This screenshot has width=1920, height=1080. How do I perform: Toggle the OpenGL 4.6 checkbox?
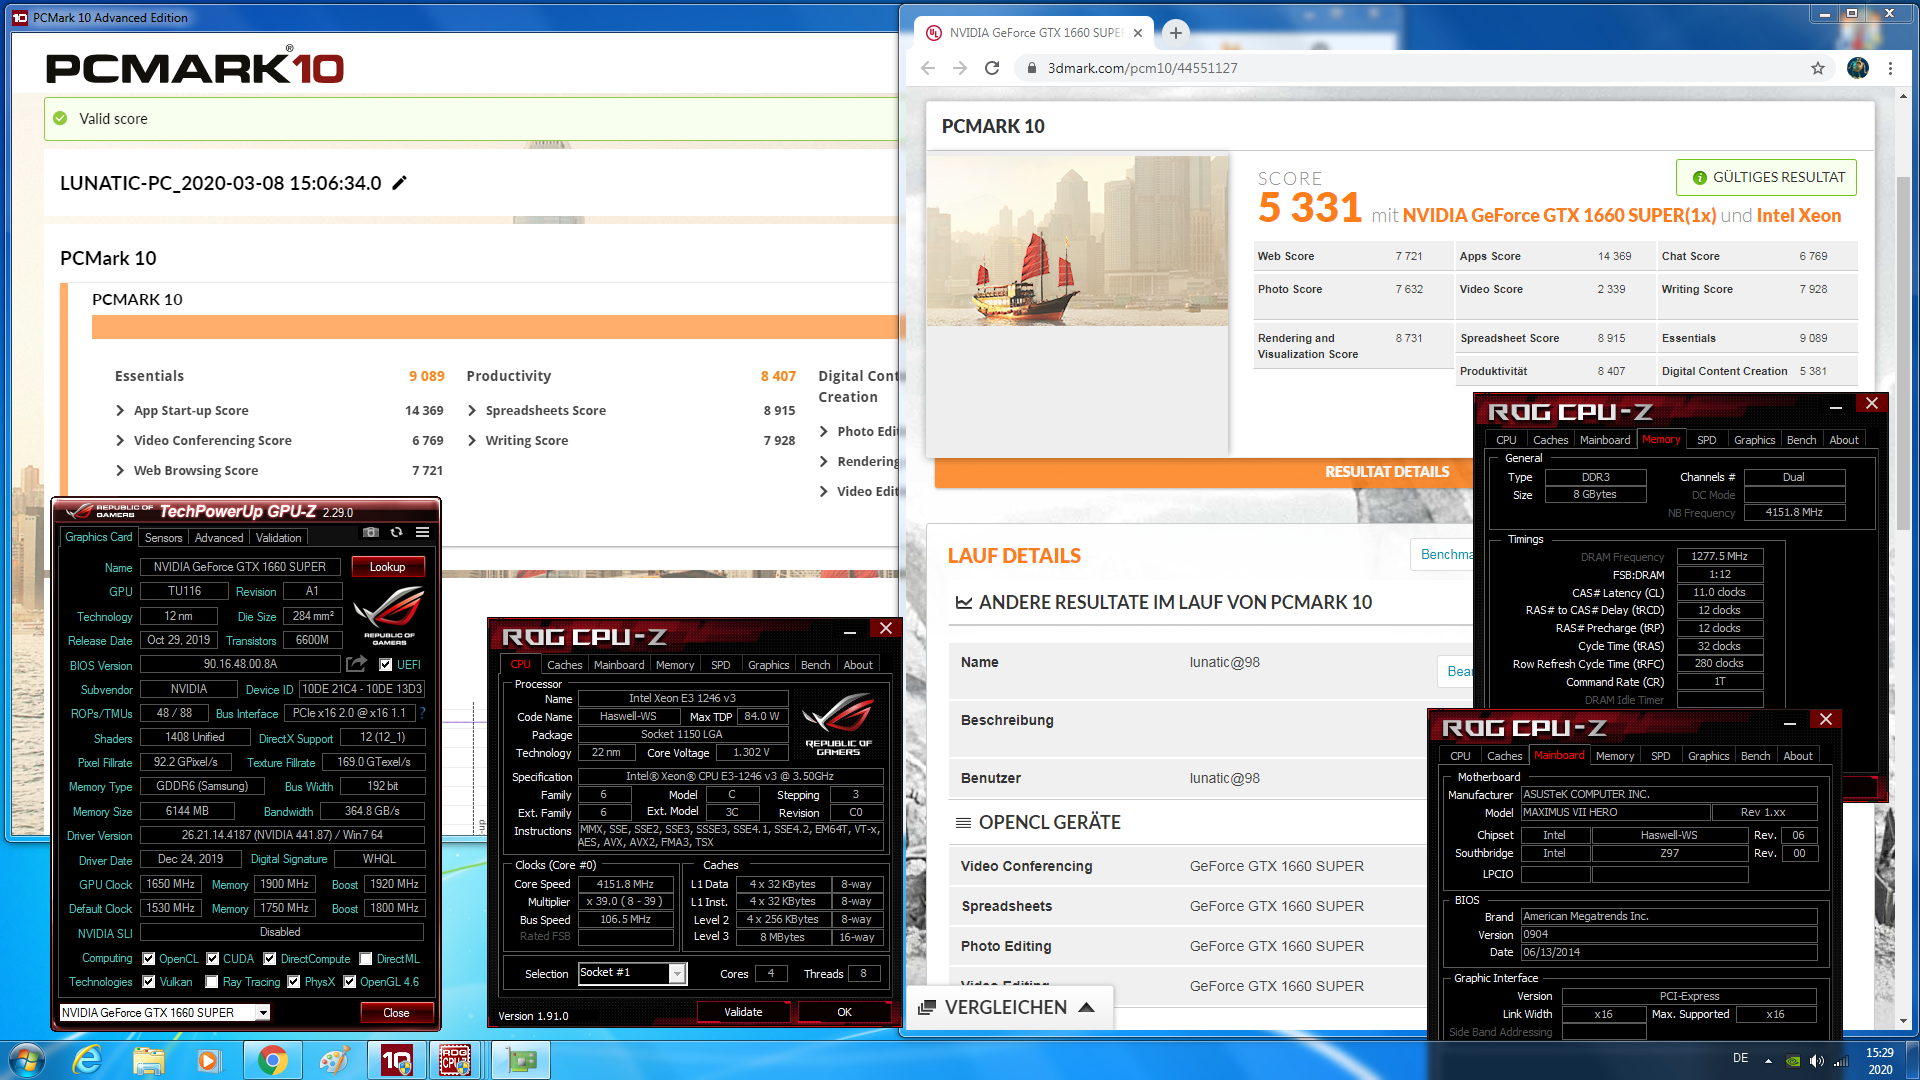click(349, 982)
